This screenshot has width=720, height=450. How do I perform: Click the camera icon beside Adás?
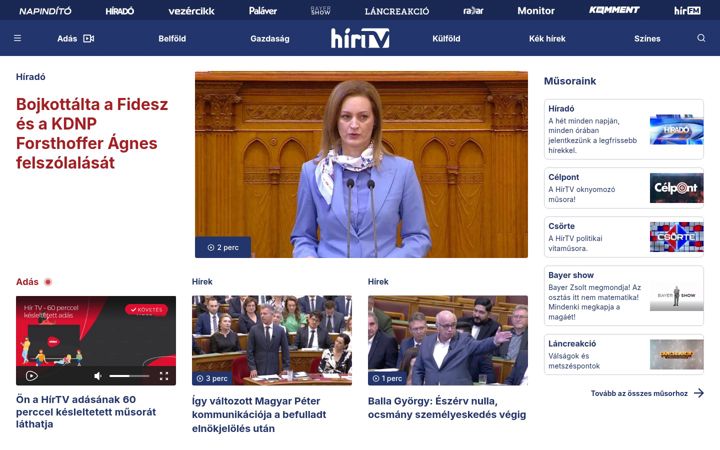pyautogui.click(x=89, y=39)
